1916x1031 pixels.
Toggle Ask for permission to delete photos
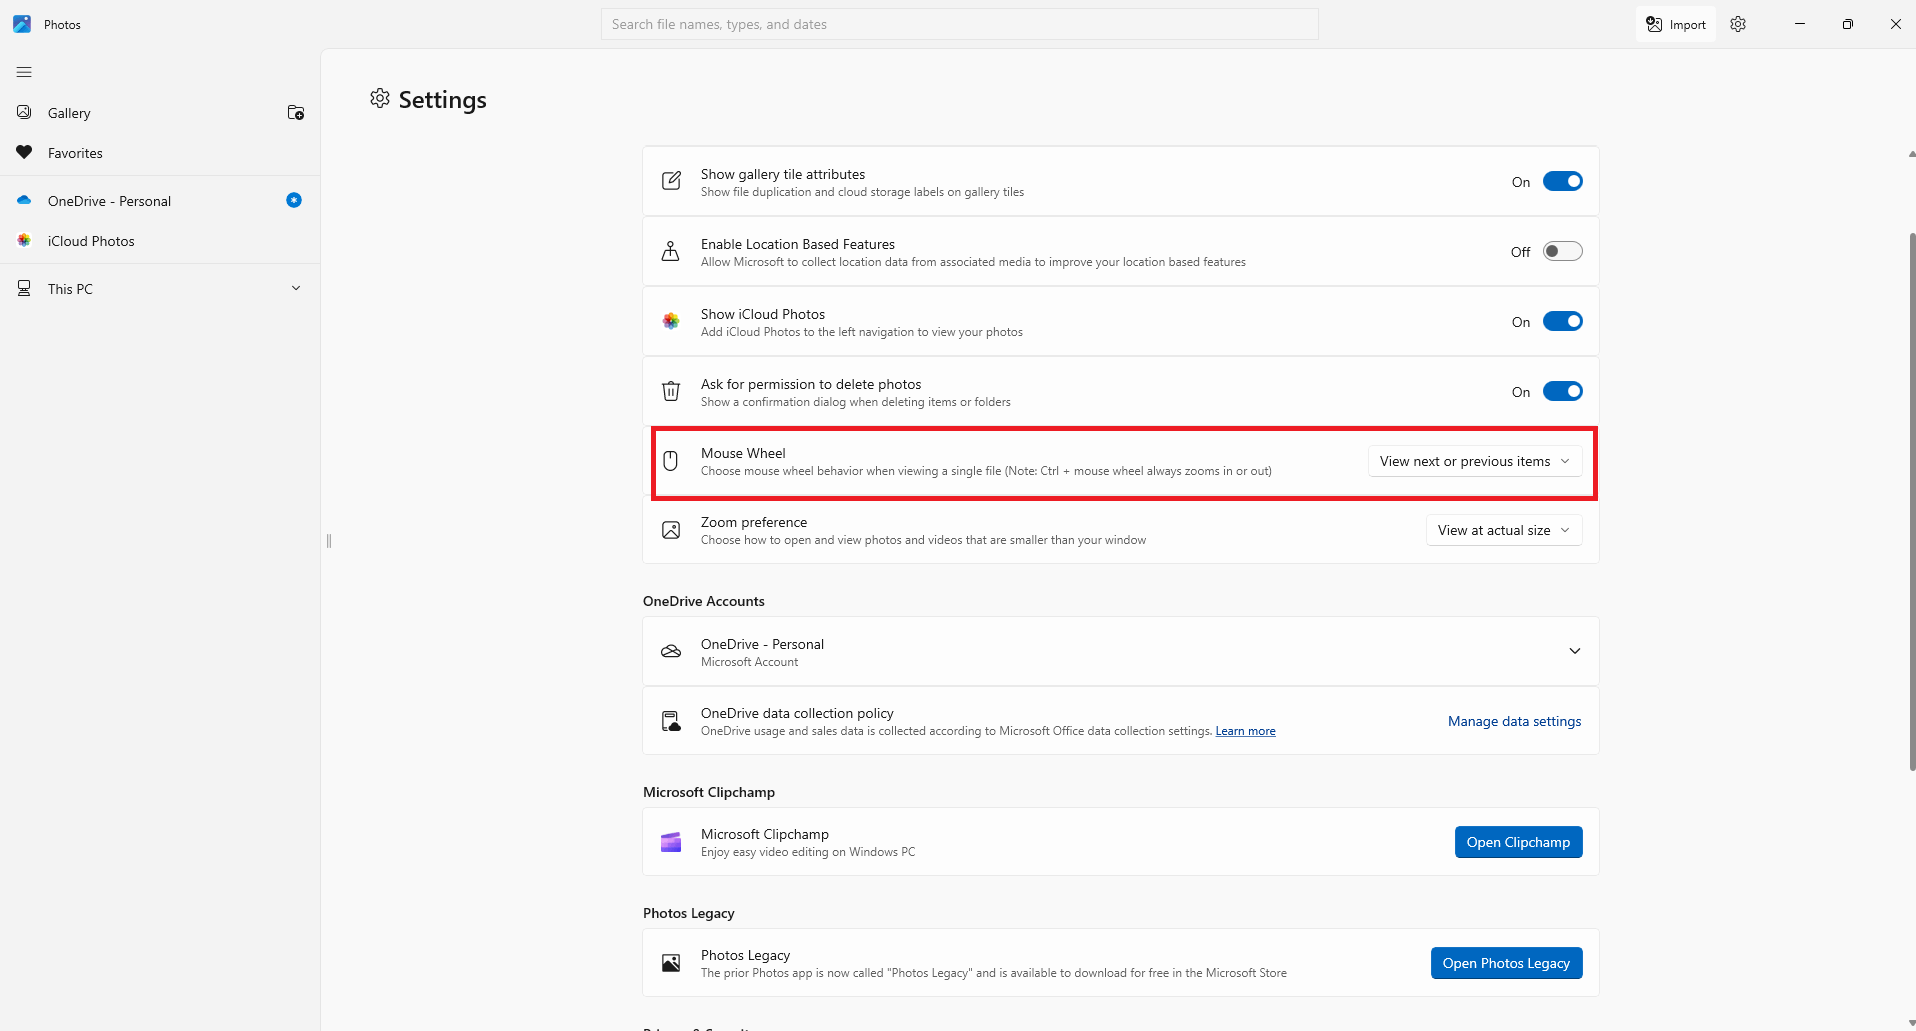[1562, 392]
